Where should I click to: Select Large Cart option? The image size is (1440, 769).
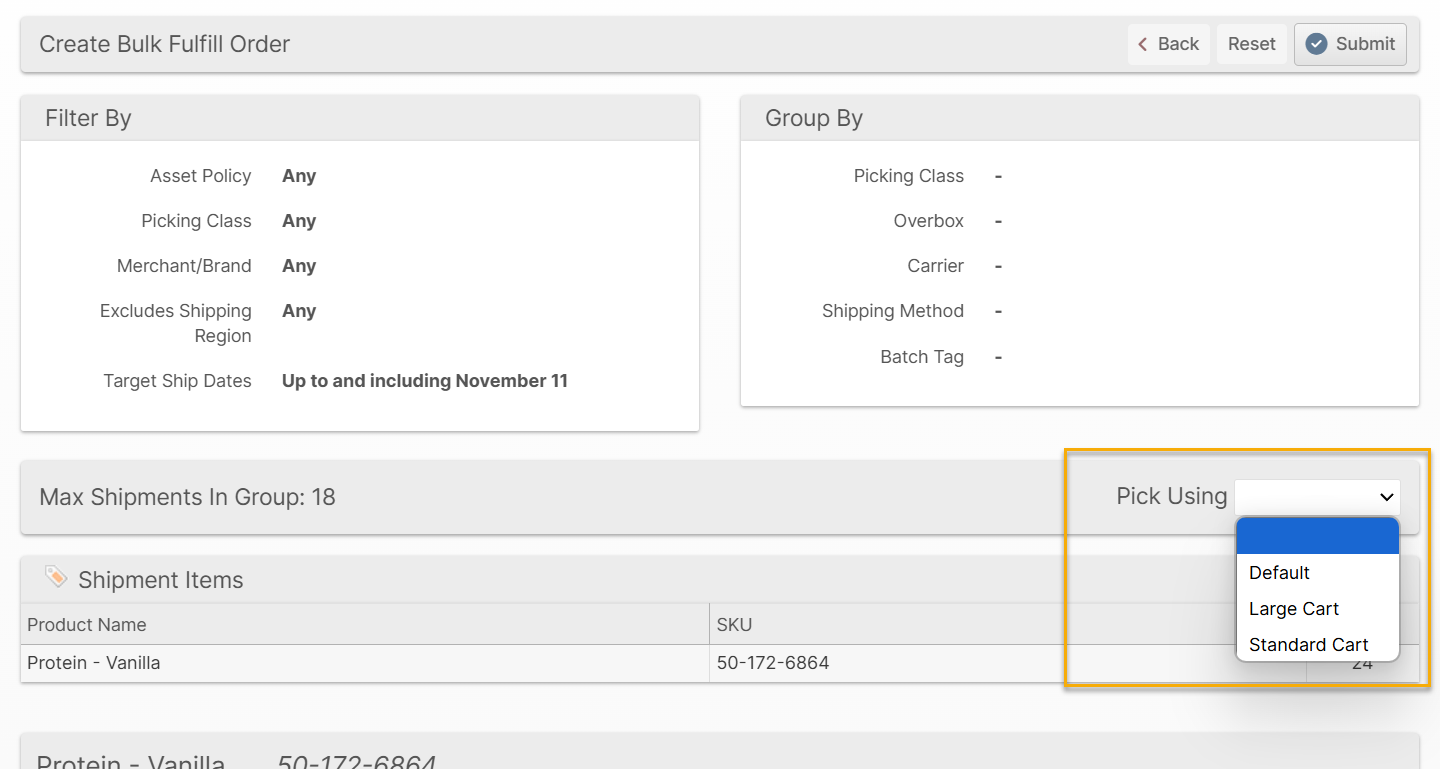tap(1293, 609)
